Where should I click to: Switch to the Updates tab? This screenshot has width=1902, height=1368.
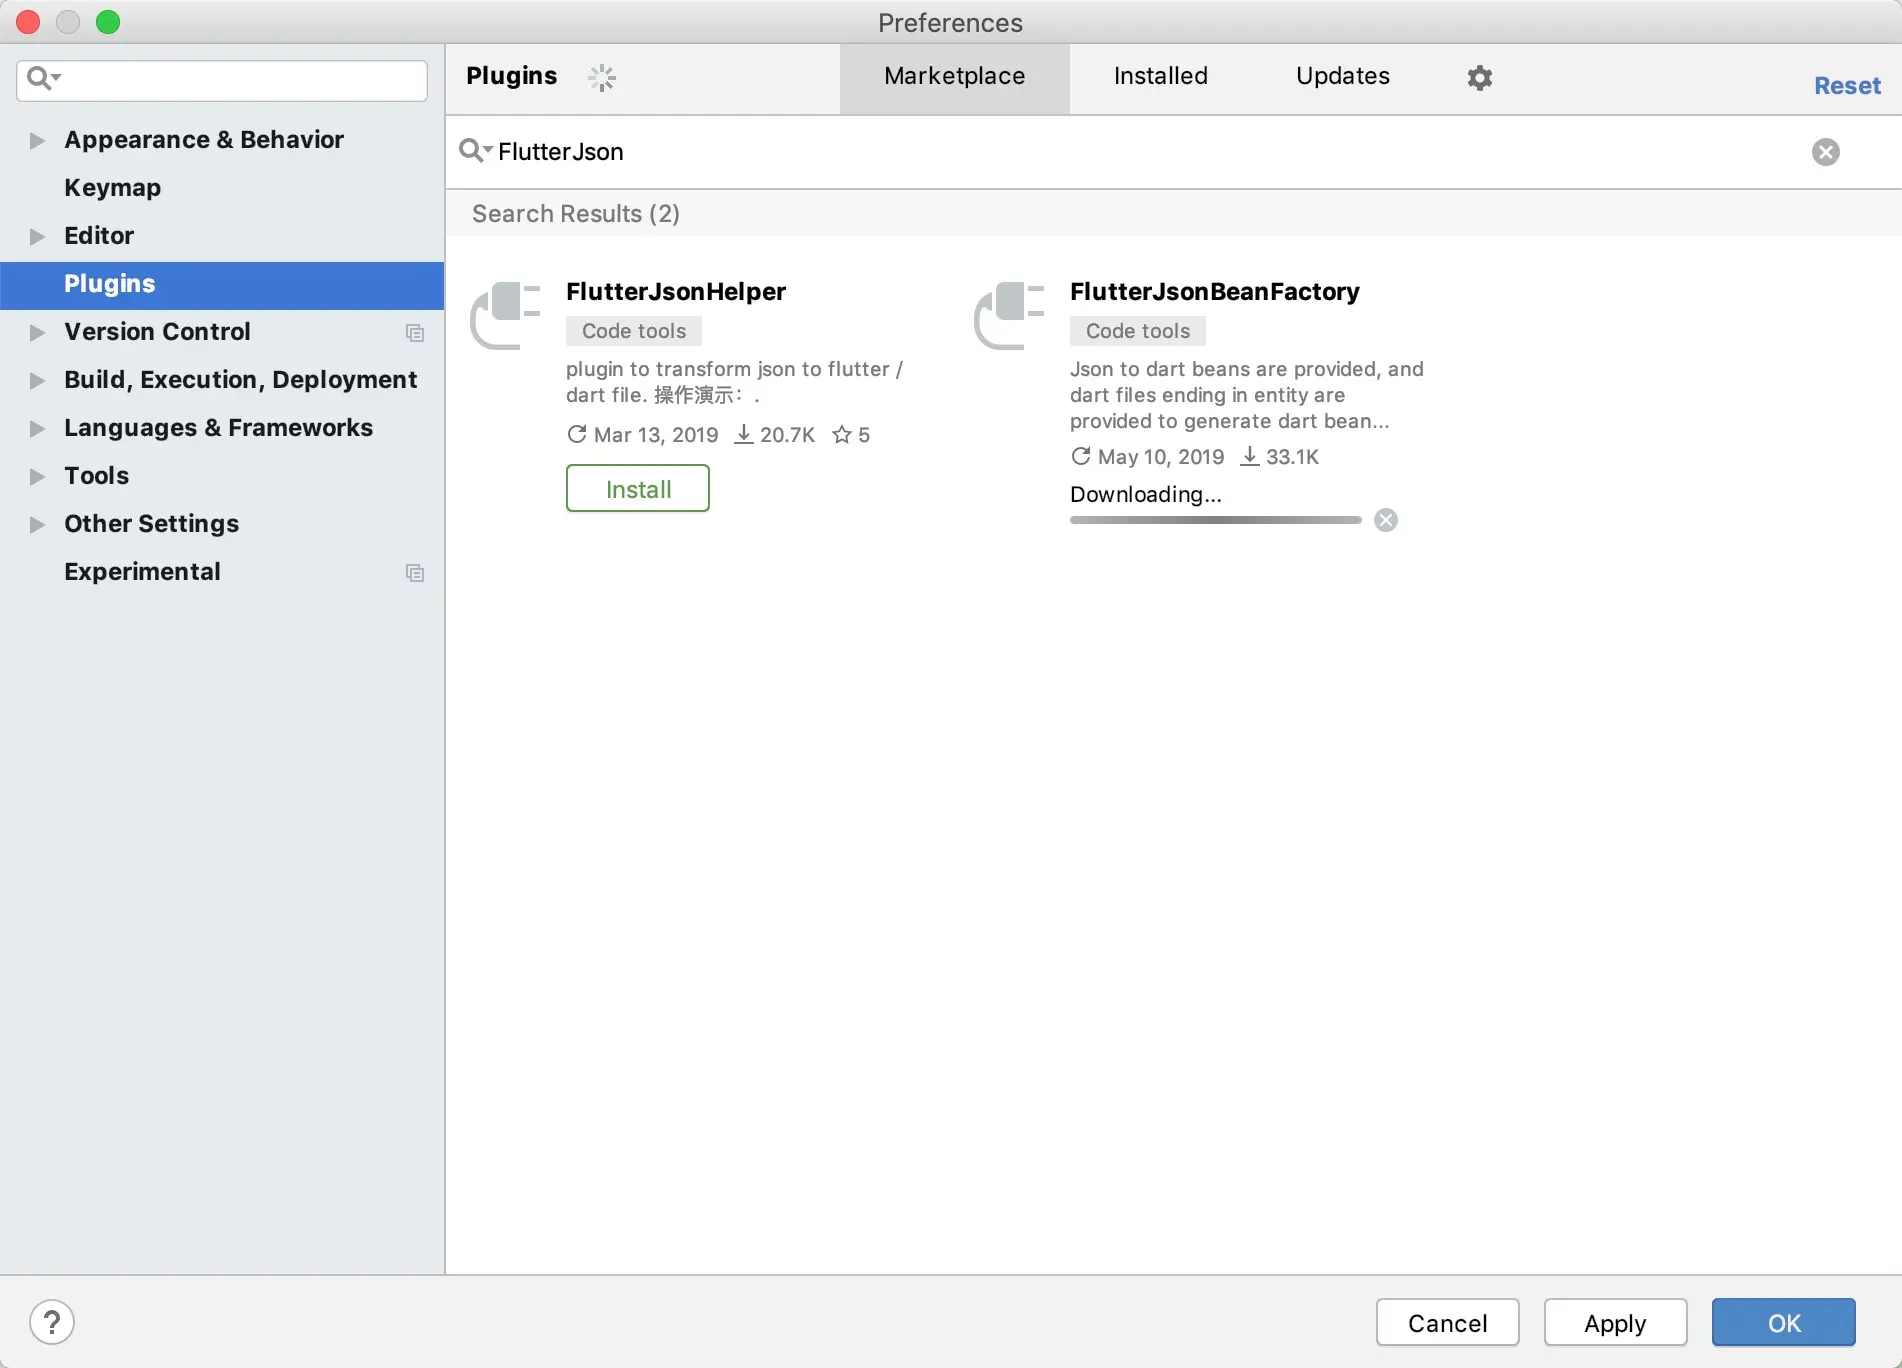pos(1342,77)
